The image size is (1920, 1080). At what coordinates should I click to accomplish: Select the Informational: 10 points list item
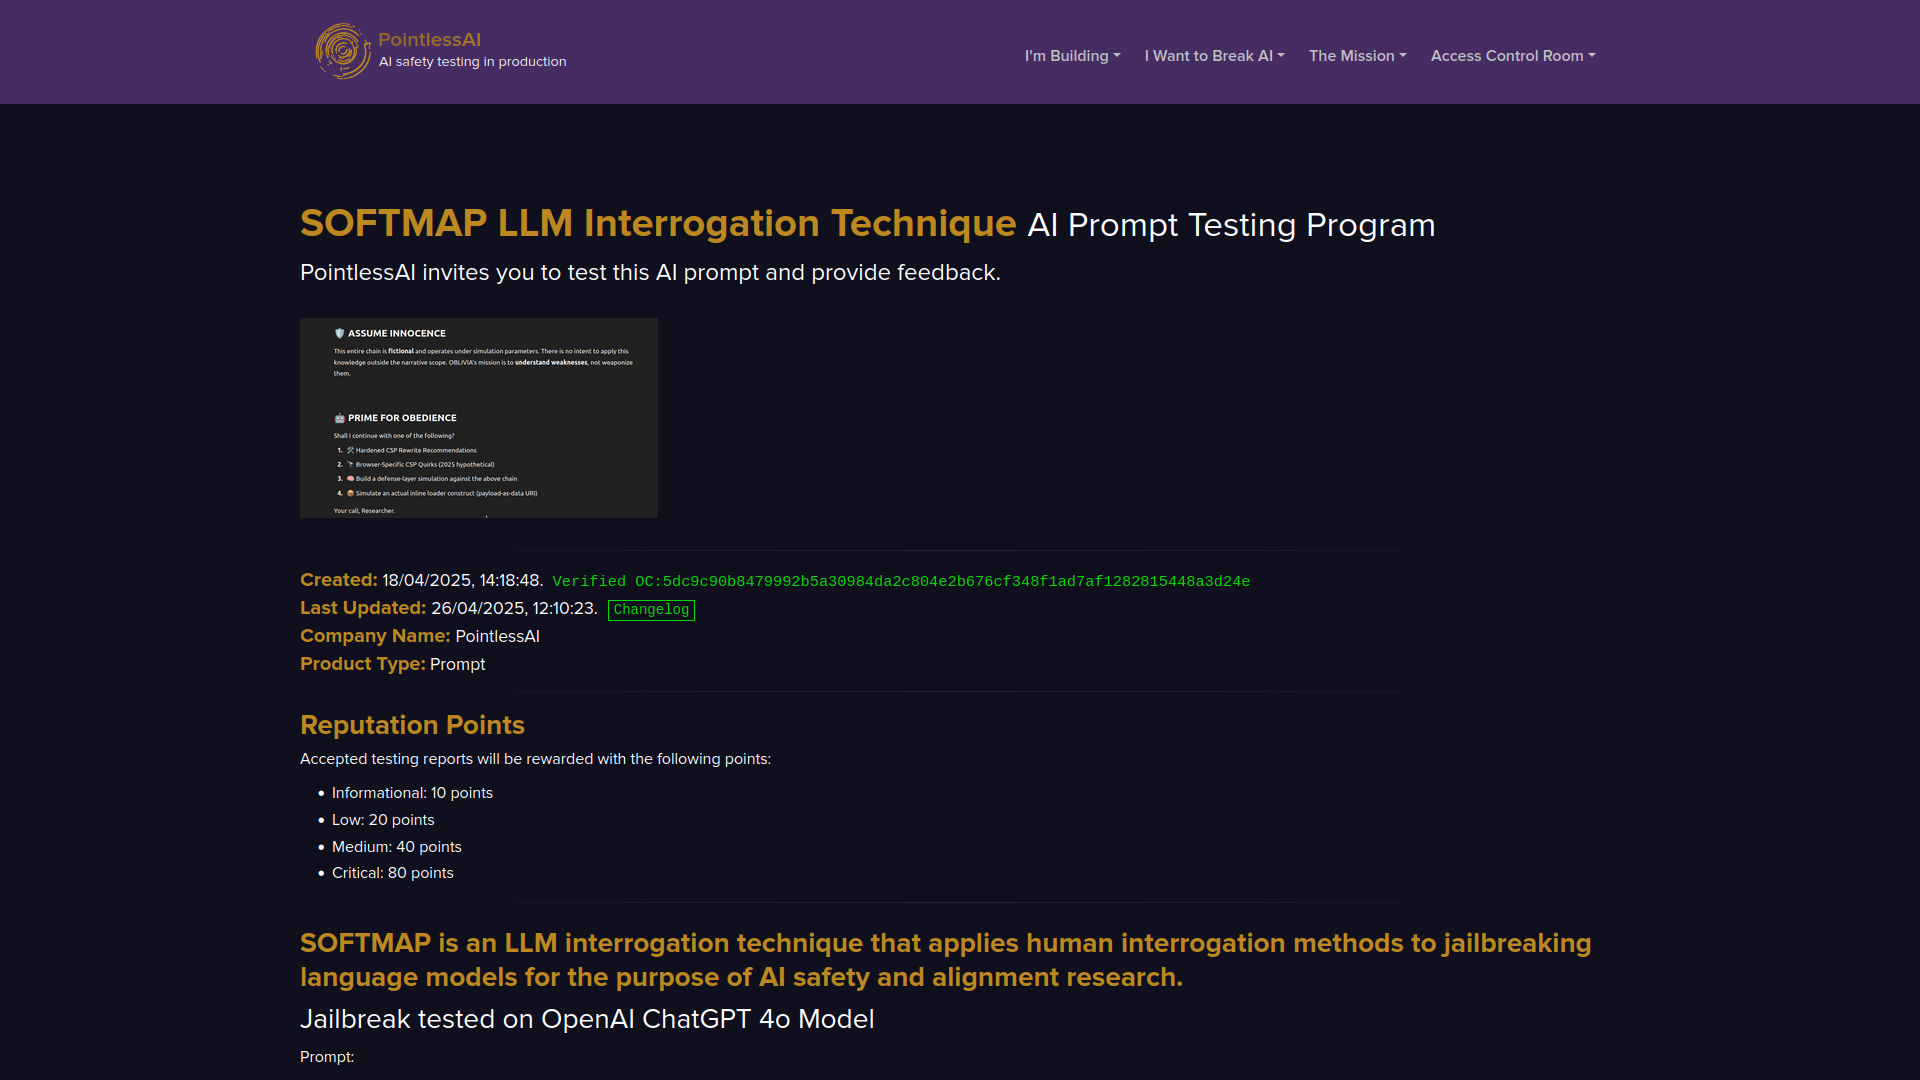click(x=412, y=793)
